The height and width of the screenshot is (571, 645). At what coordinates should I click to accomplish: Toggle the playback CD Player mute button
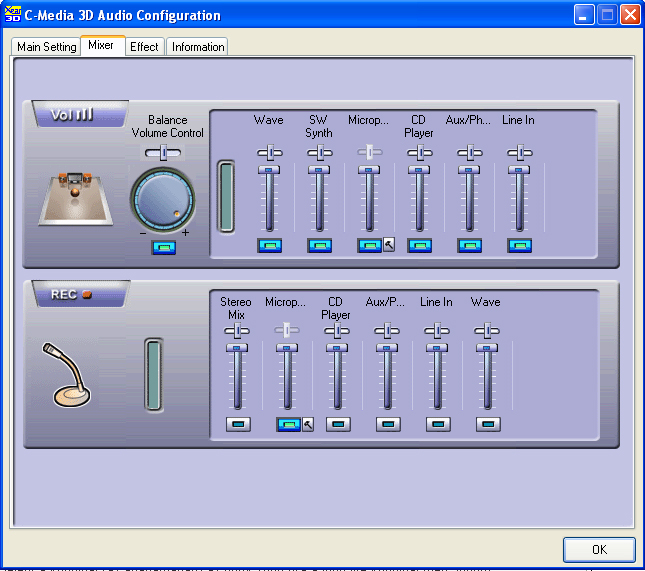point(420,246)
